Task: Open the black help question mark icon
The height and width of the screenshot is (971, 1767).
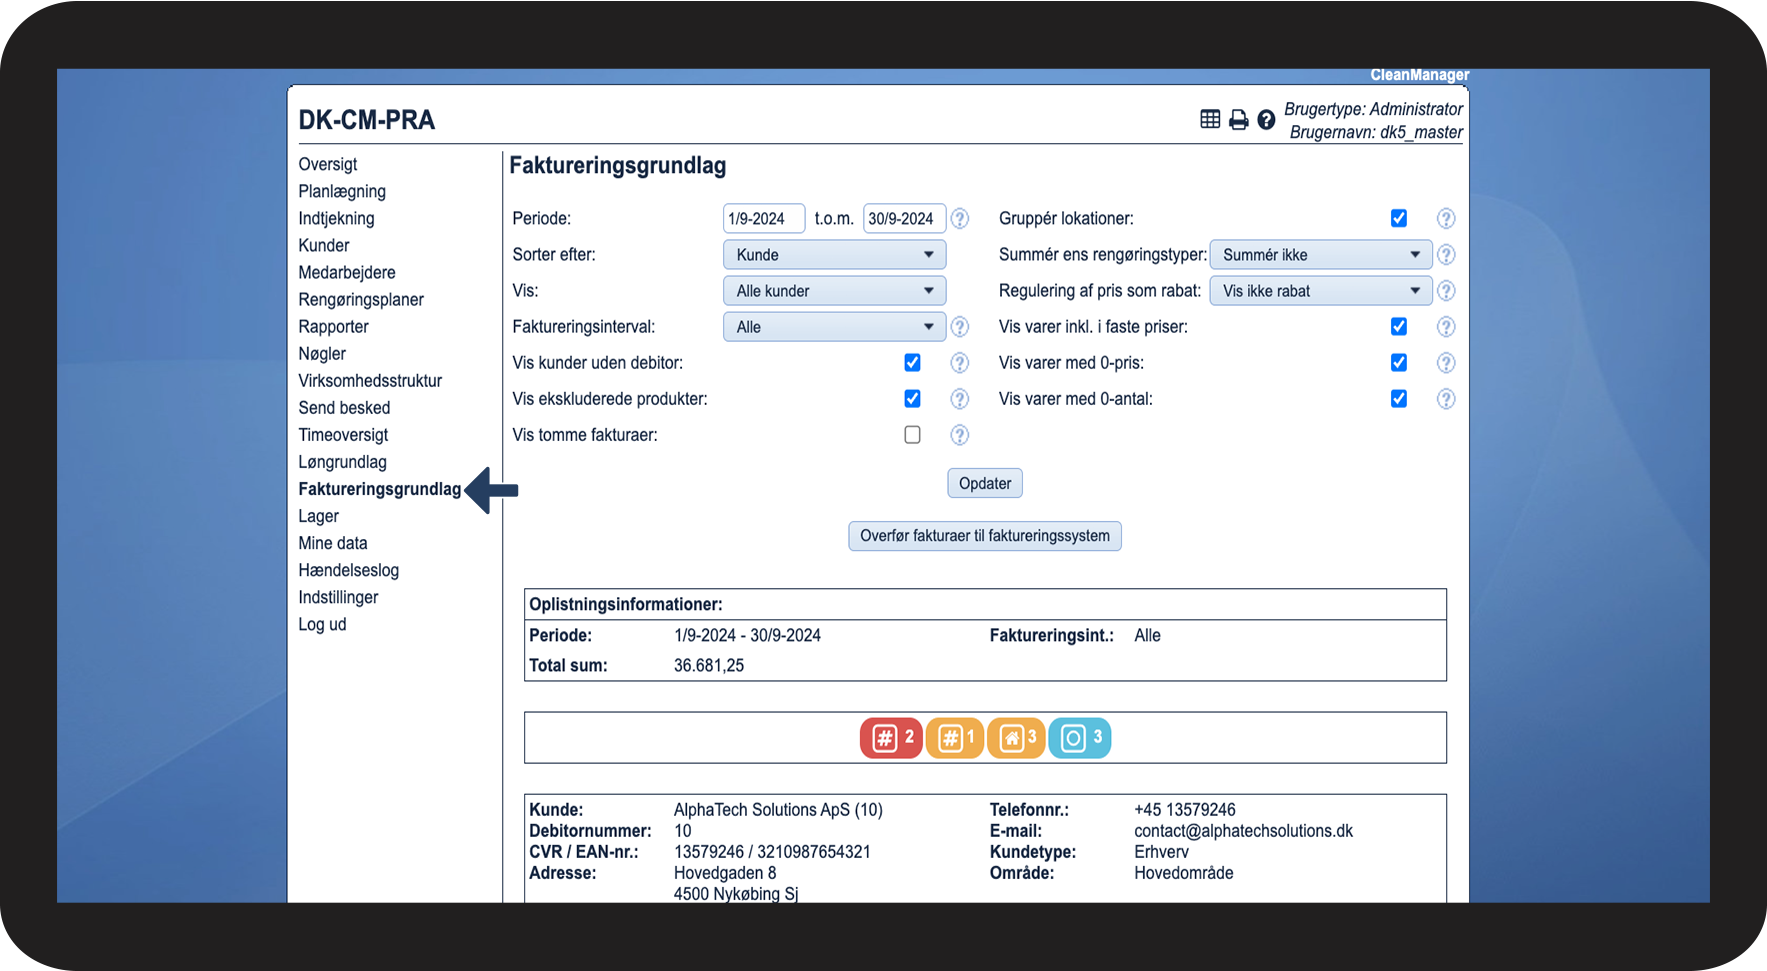Action: [x=1266, y=120]
